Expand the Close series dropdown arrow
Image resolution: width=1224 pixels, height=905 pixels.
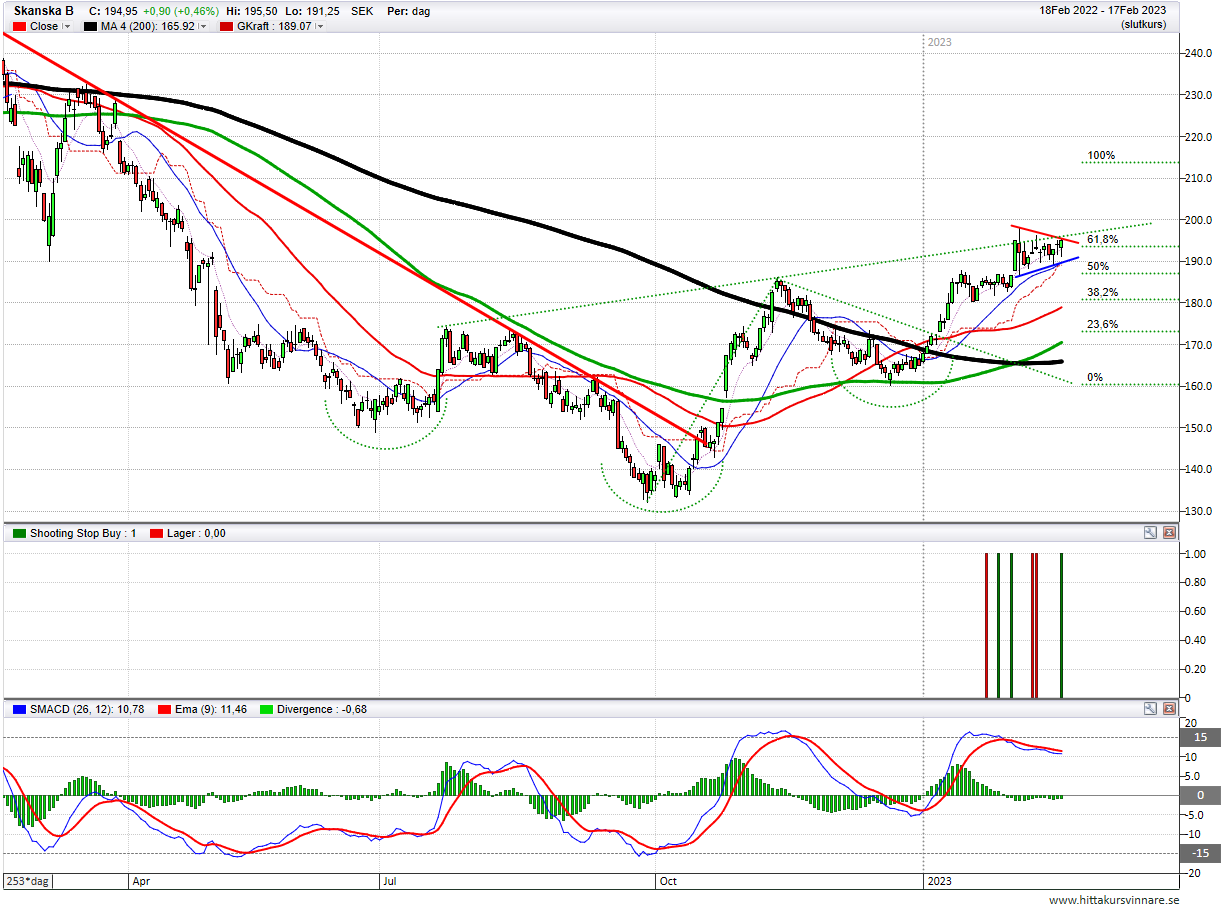[67, 27]
